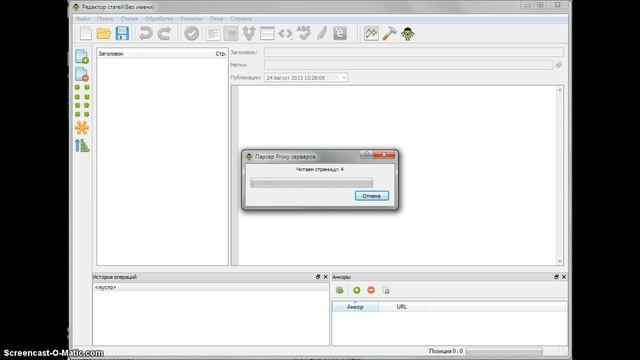Click the Позиция 0 : 0 status text
This screenshot has width=640, height=360.
pyautogui.click(x=446, y=351)
